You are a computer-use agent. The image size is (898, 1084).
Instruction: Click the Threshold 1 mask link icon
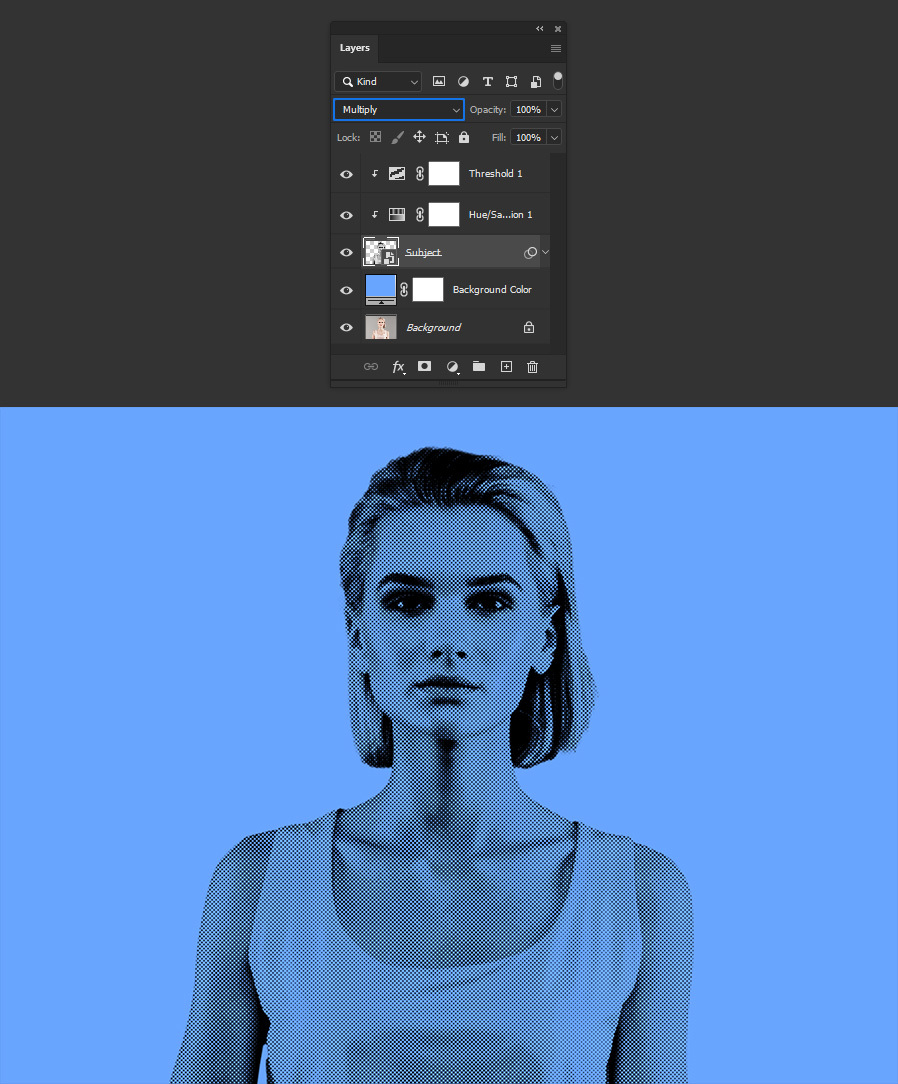tap(420, 174)
